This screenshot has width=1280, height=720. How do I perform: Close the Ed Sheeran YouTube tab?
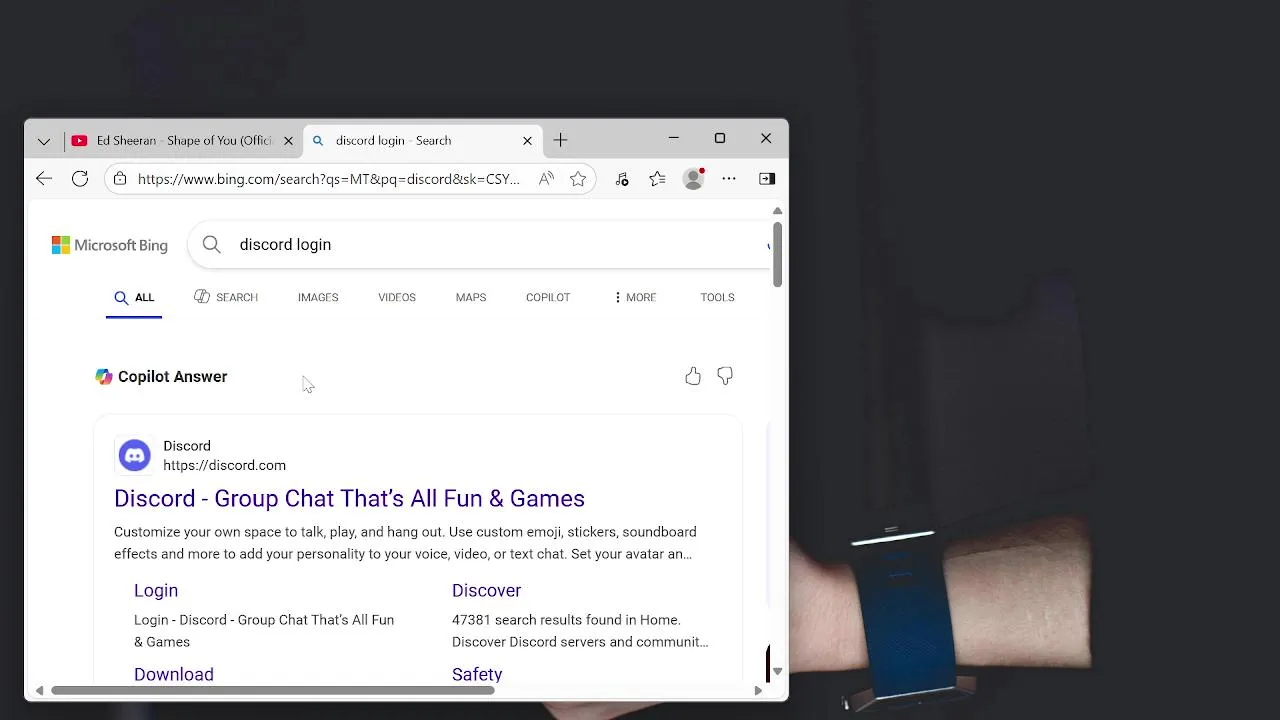tap(288, 141)
